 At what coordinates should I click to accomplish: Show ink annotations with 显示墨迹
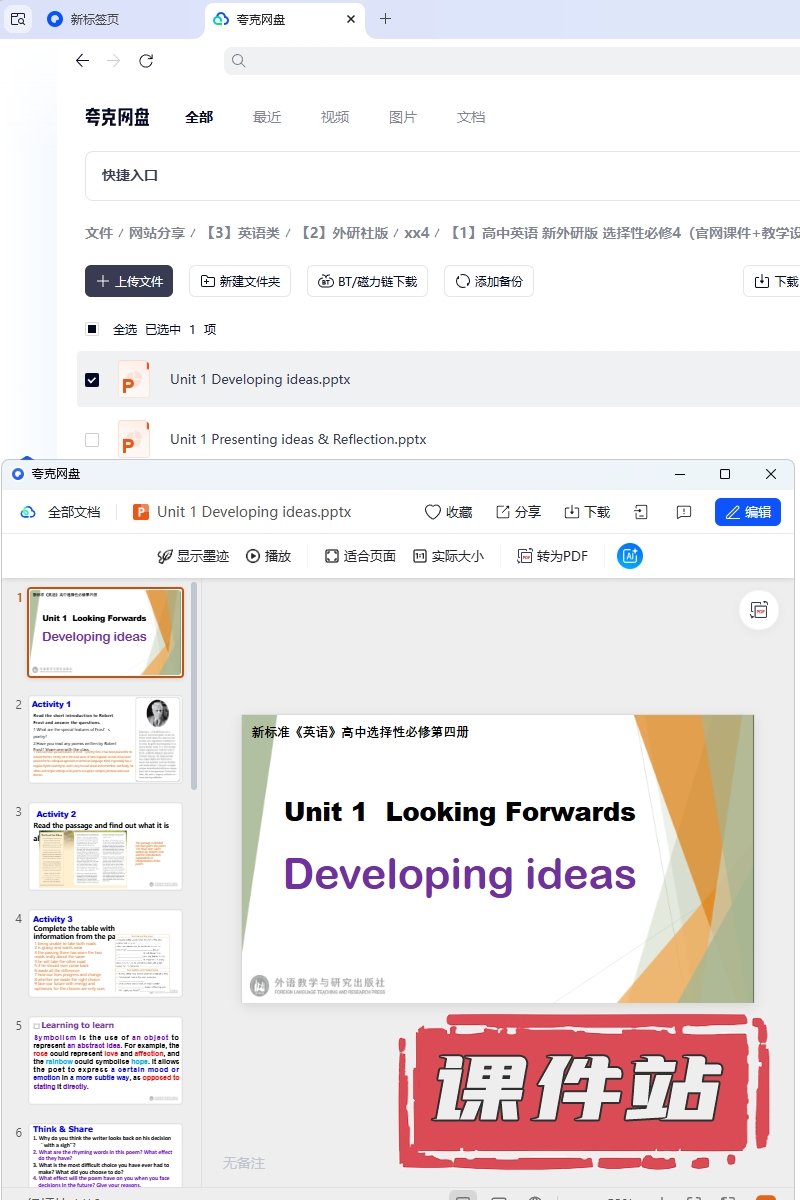(193, 556)
